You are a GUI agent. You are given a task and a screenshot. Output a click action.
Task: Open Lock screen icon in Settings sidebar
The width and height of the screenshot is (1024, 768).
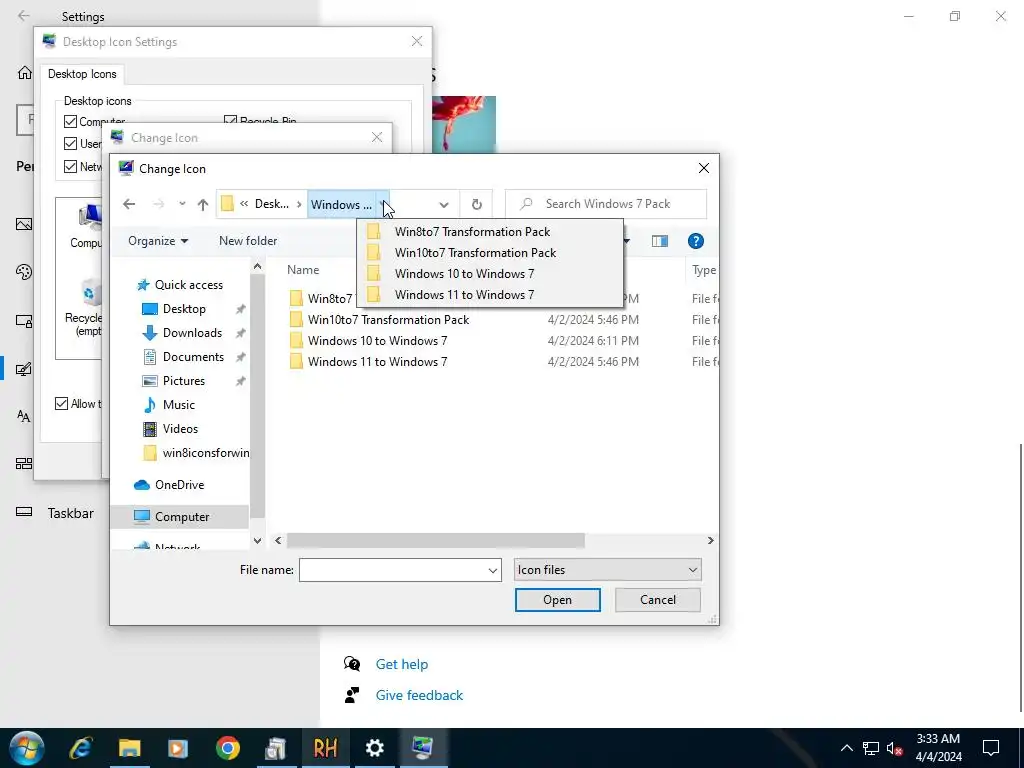pyautogui.click(x=24, y=321)
